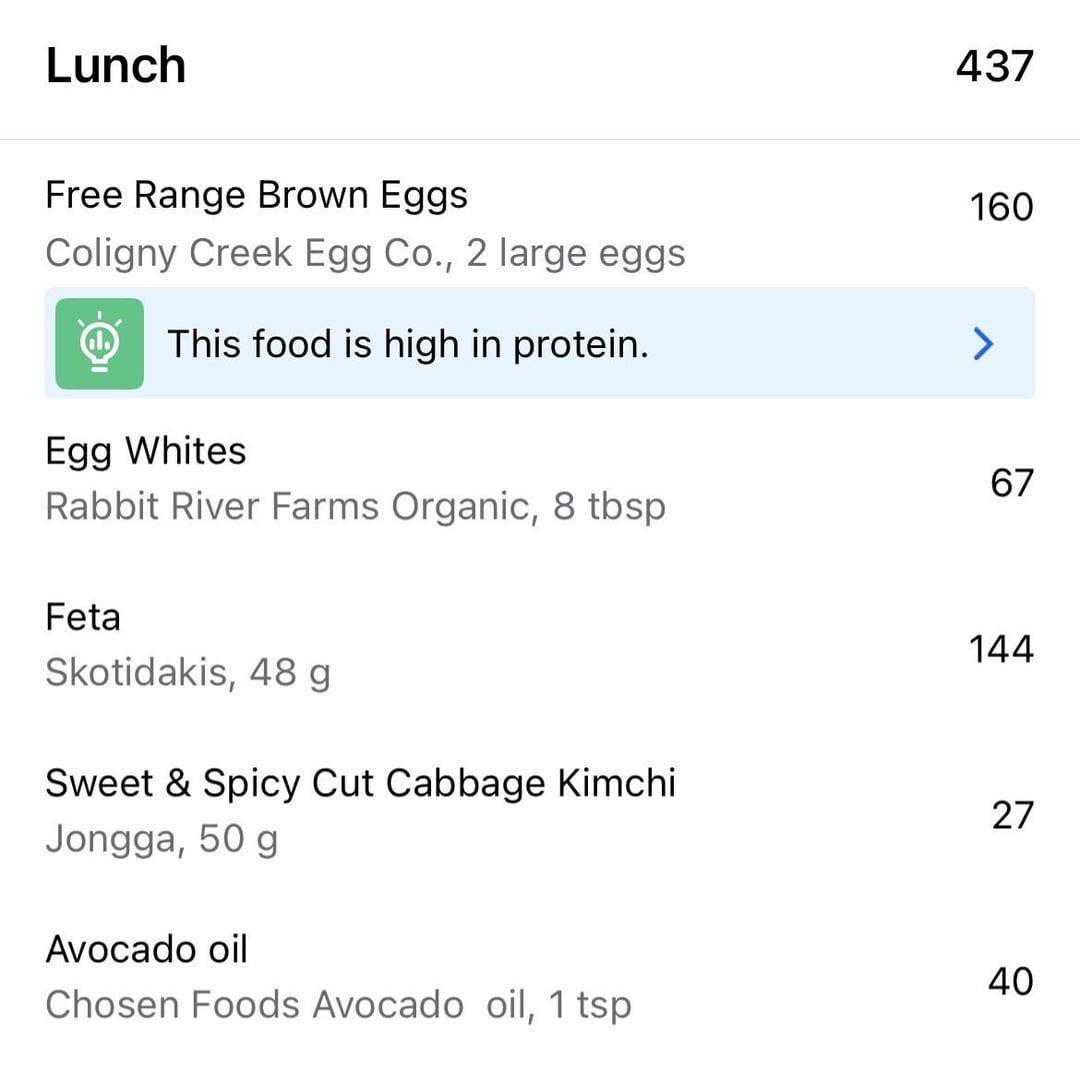Tap the 144 calorie value for feta

1001,649
